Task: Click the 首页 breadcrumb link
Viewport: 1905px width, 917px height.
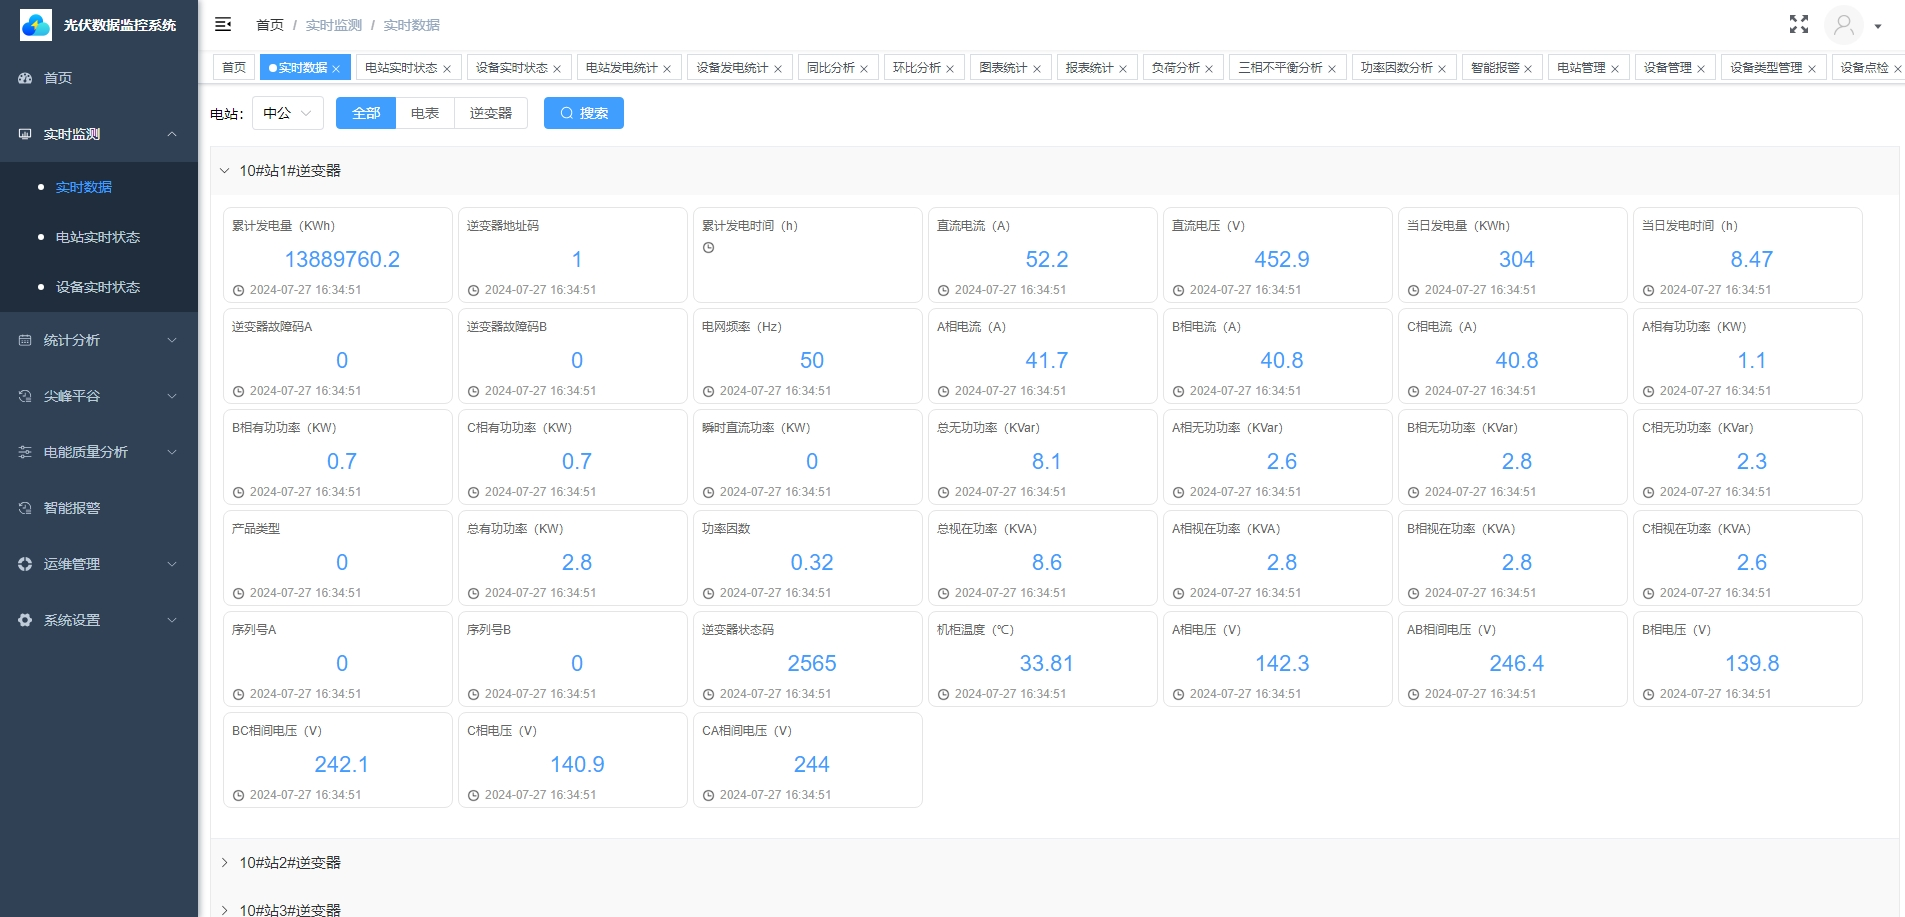Action: [269, 25]
